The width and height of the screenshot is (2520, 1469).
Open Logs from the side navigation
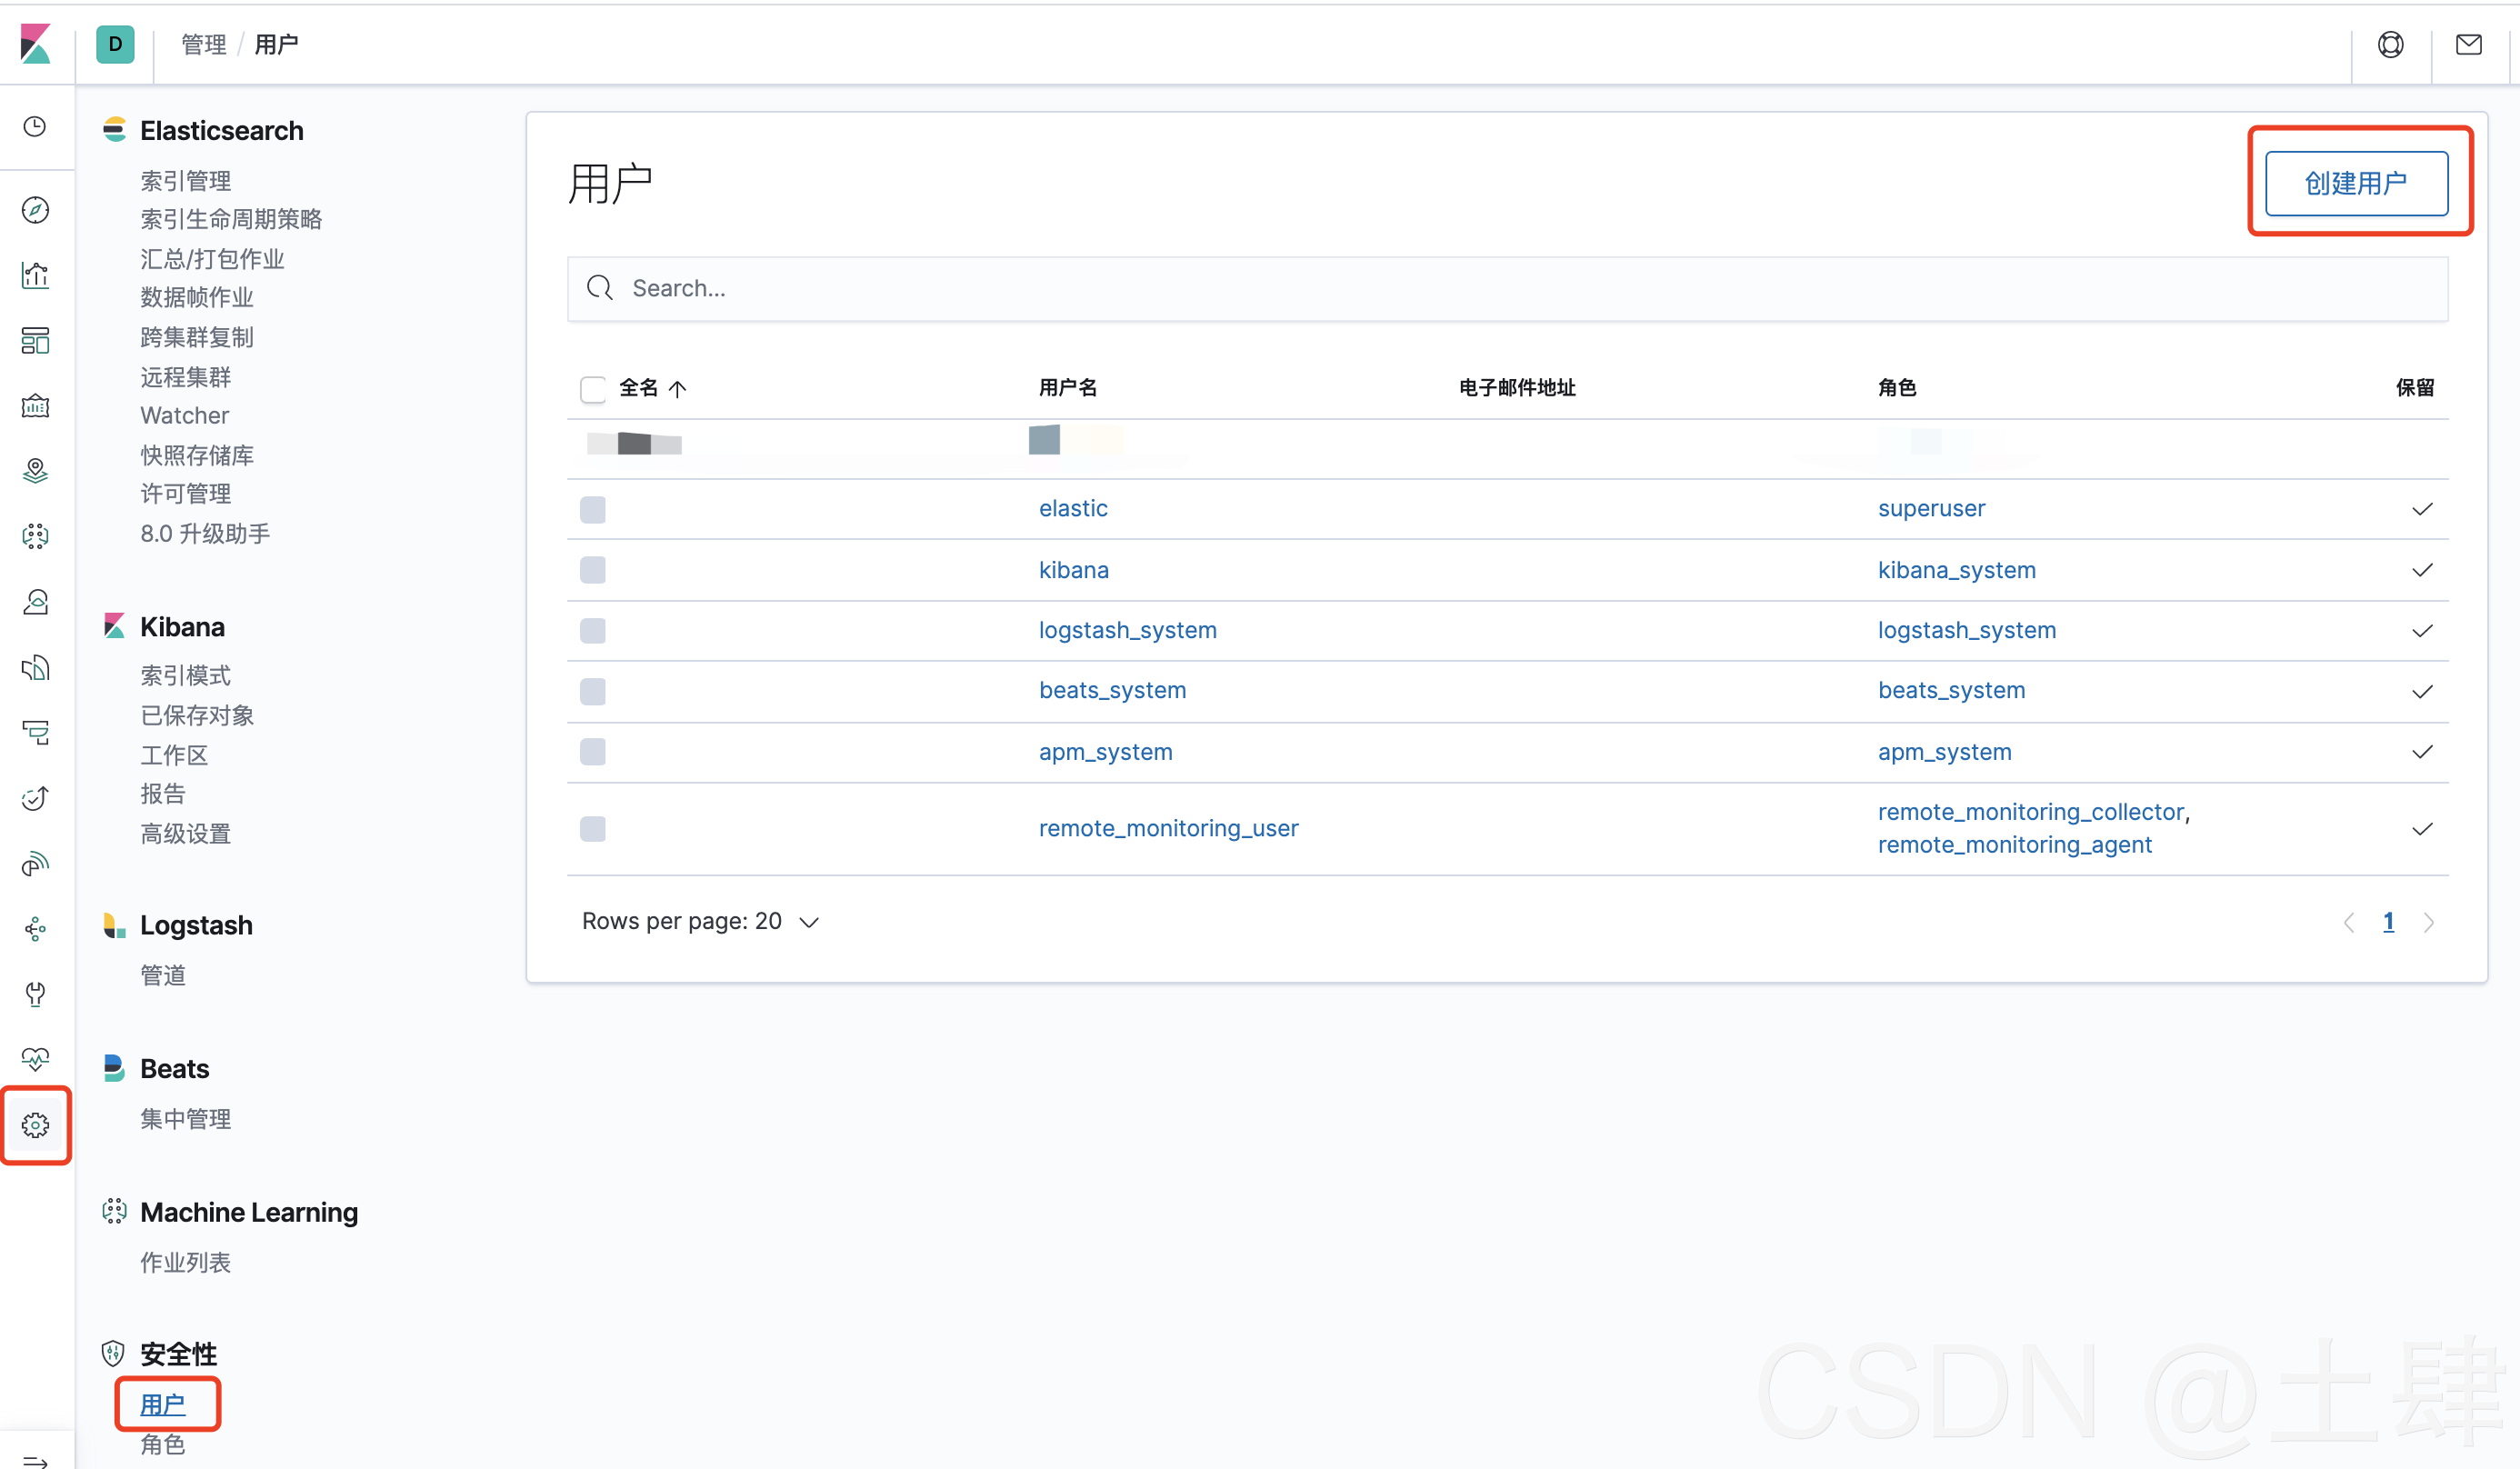35,667
